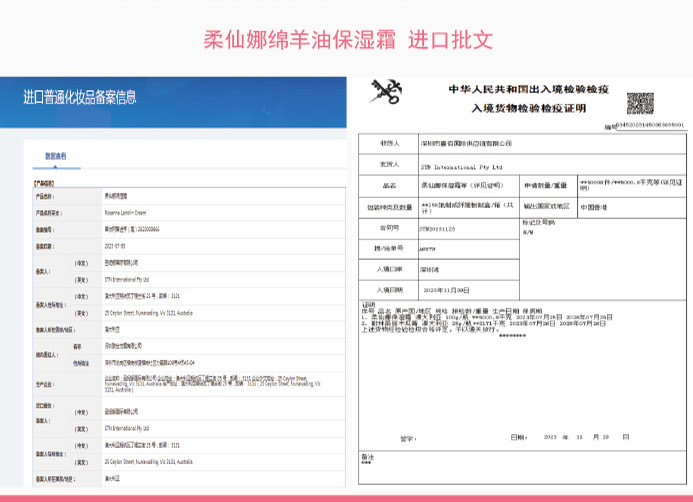Select the heading 柔仙娜绵羊油保湿霜 进口批文

click(348, 40)
